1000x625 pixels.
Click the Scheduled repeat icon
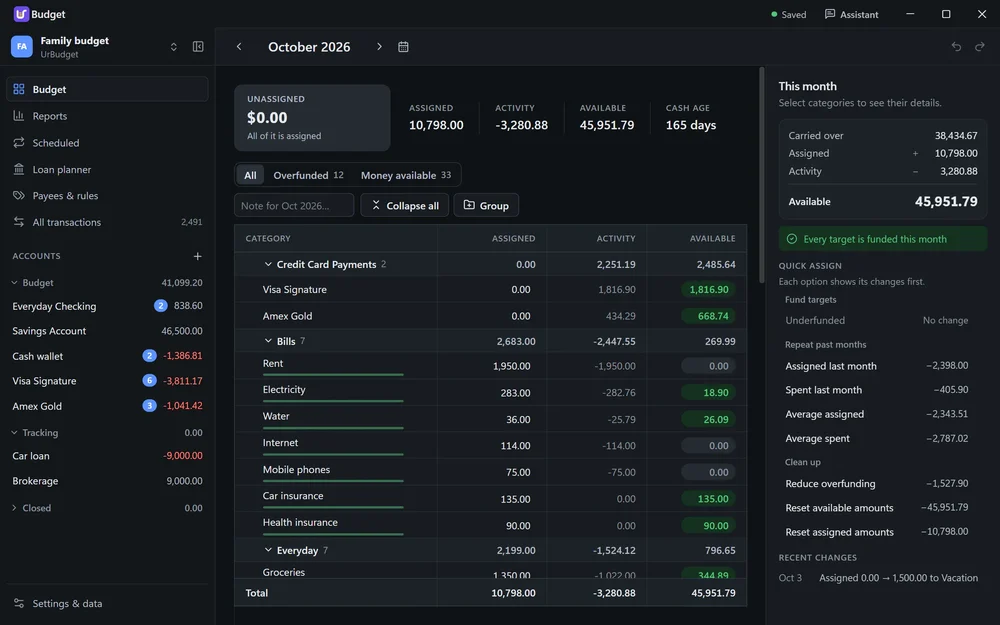click(x=18, y=142)
